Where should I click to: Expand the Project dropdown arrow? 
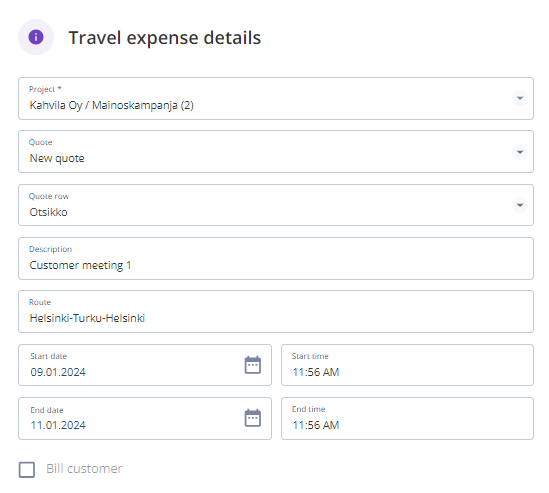[520, 98]
